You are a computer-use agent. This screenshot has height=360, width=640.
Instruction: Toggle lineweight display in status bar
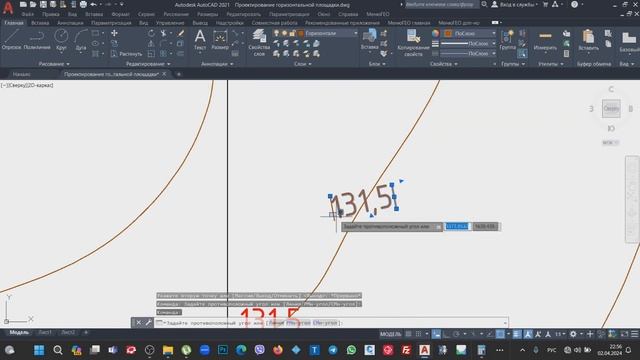pos(517,334)
